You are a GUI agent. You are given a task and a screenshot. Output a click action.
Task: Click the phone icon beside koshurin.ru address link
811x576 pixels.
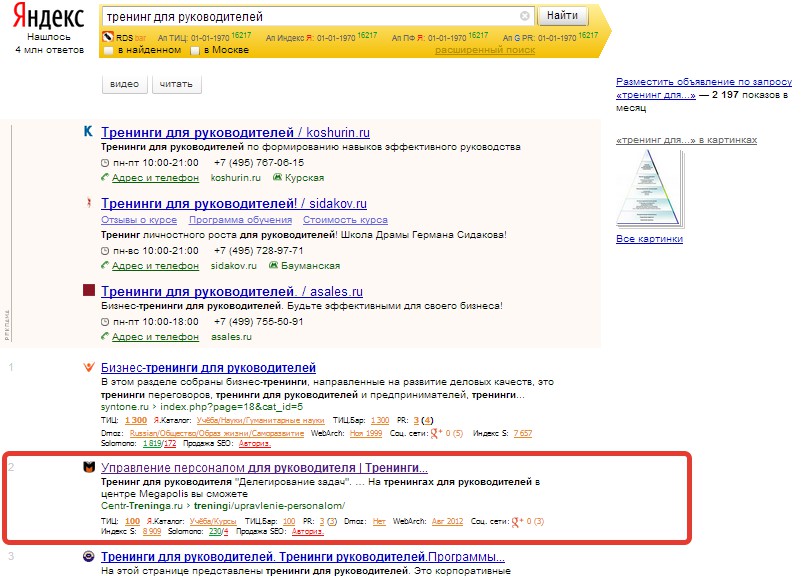[105, 177]
